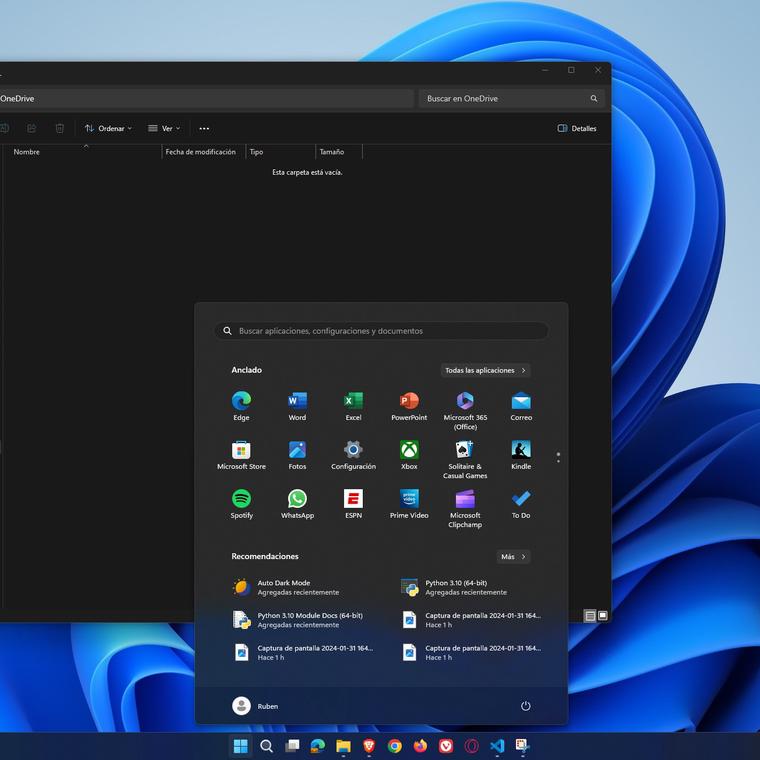760x760 pixels.
Task: Expand the Ordenar dropdown
Action: (108, 128)
